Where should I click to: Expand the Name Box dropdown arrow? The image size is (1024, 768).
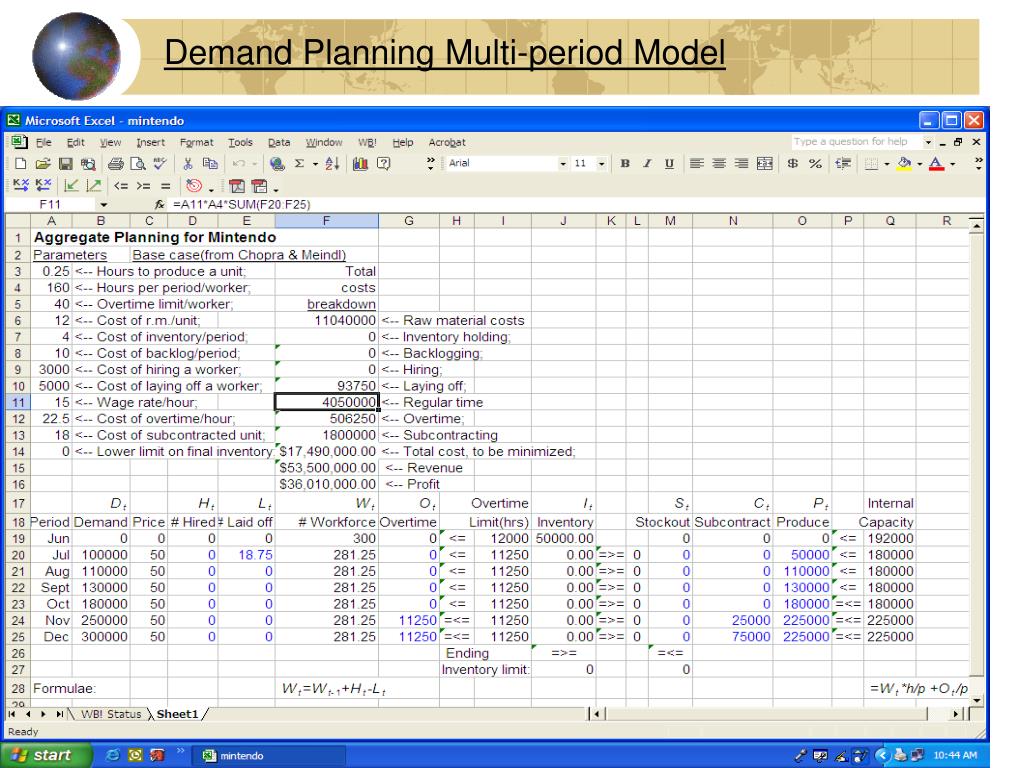104,204
